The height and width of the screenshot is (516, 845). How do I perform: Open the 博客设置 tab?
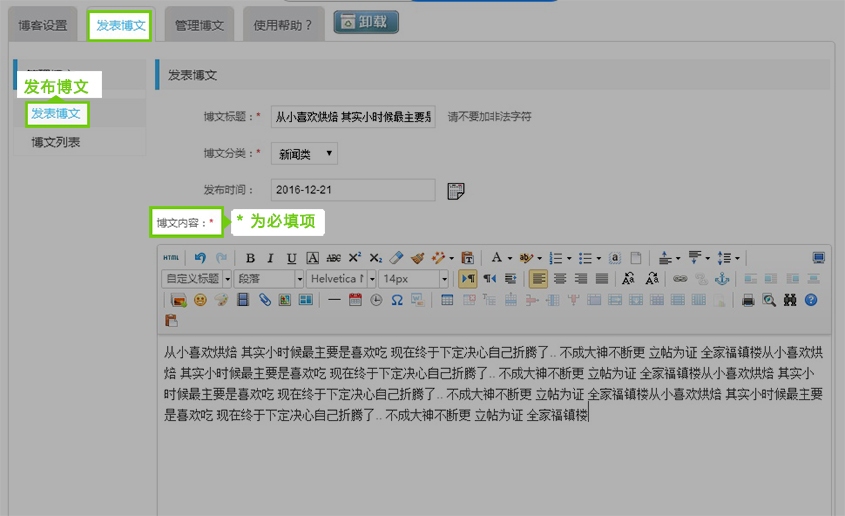point(43,25)
